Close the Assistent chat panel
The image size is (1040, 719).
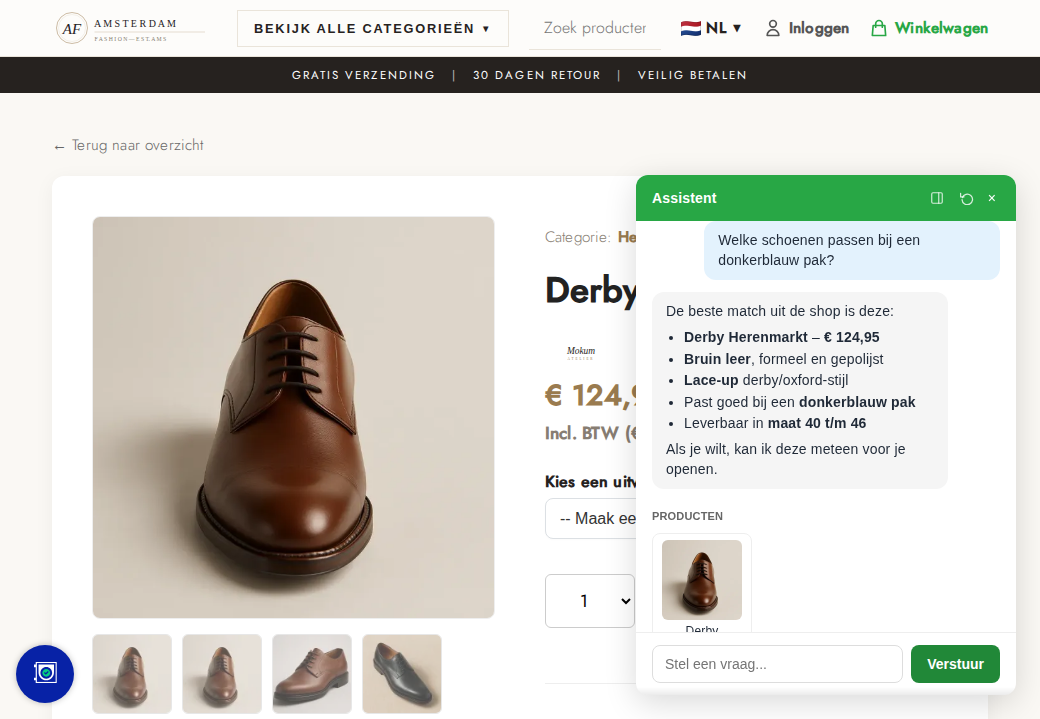(992, 198)
